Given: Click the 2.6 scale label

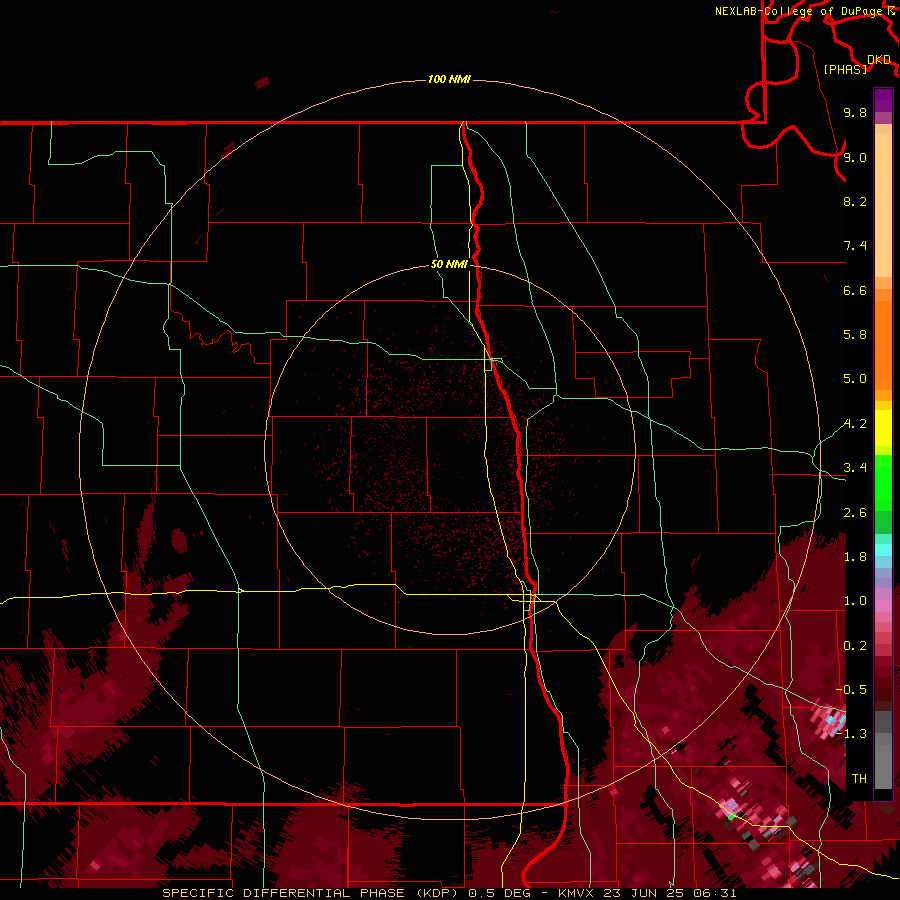Looking at the screenshot, I should pos(855,513).
